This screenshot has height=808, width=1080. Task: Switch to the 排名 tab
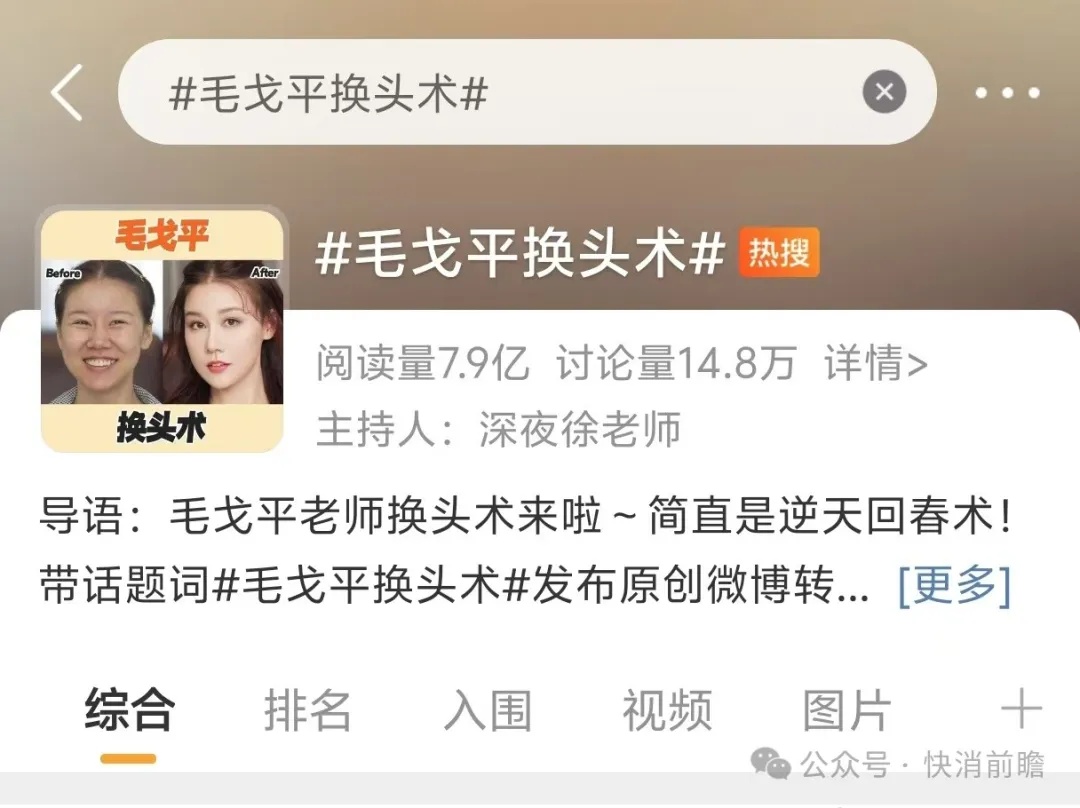pos(308,709)
